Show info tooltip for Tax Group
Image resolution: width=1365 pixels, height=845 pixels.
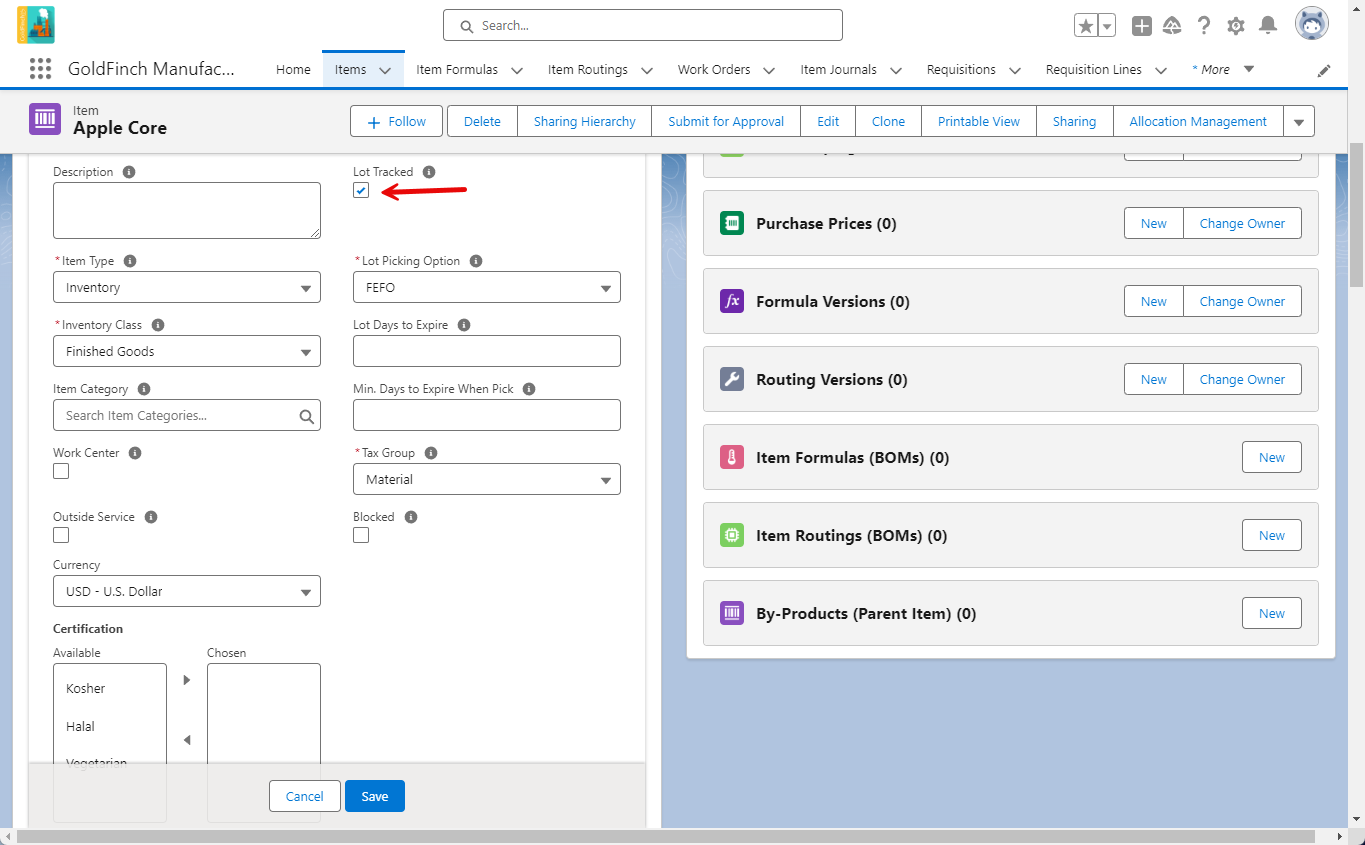pyautogui.click(x=431, y=453)
